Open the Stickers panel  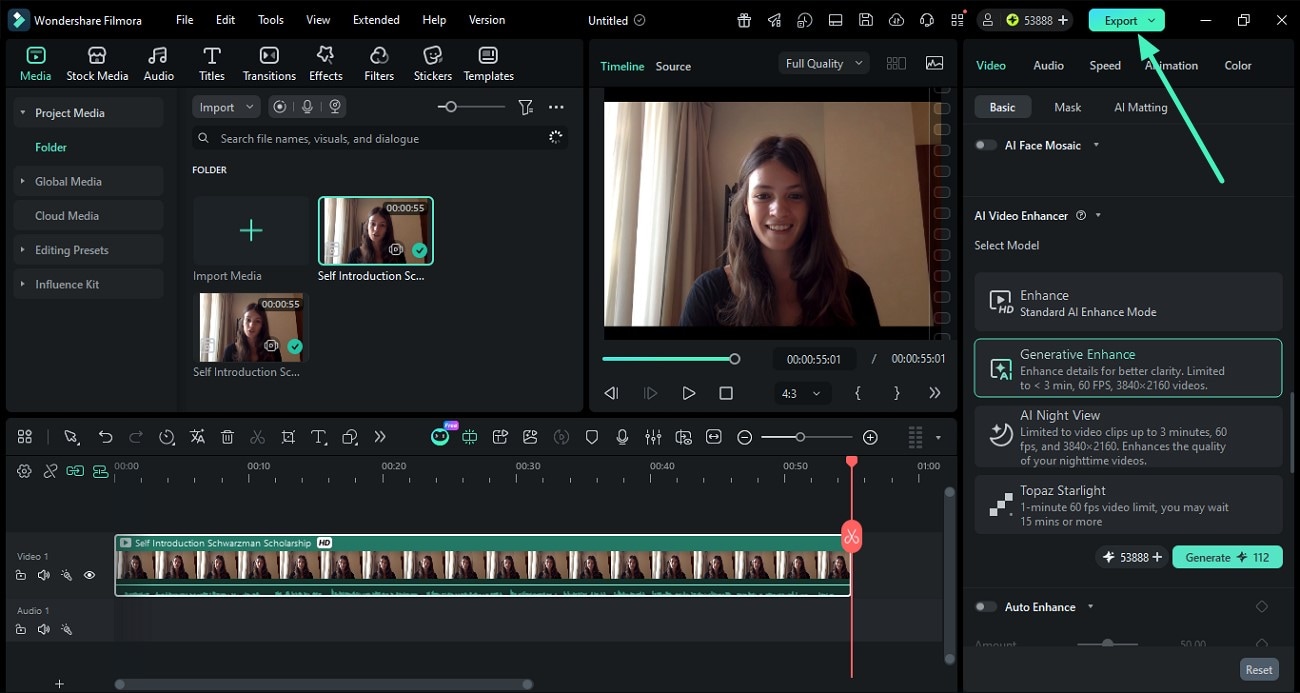click(x=433, y=64)
